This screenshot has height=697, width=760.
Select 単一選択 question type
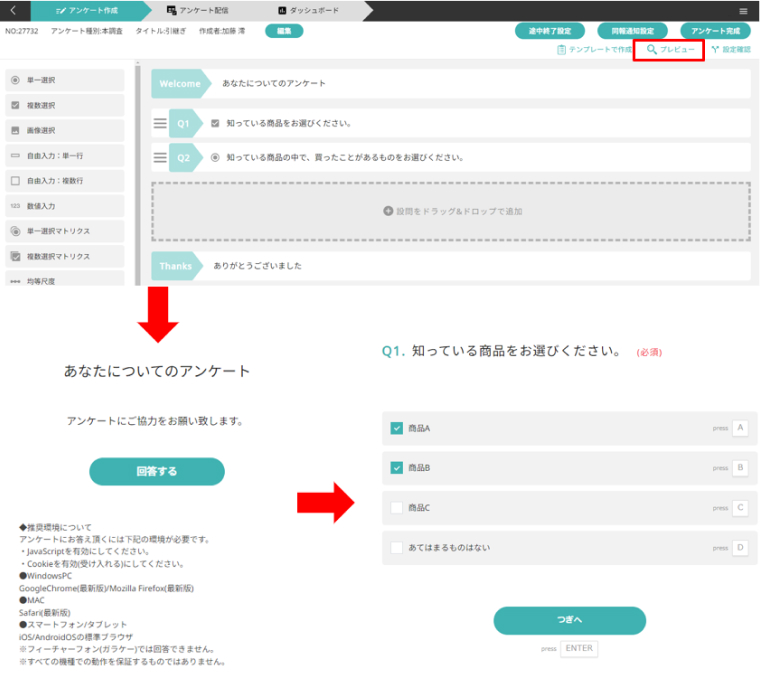click(x=64, y=80)
